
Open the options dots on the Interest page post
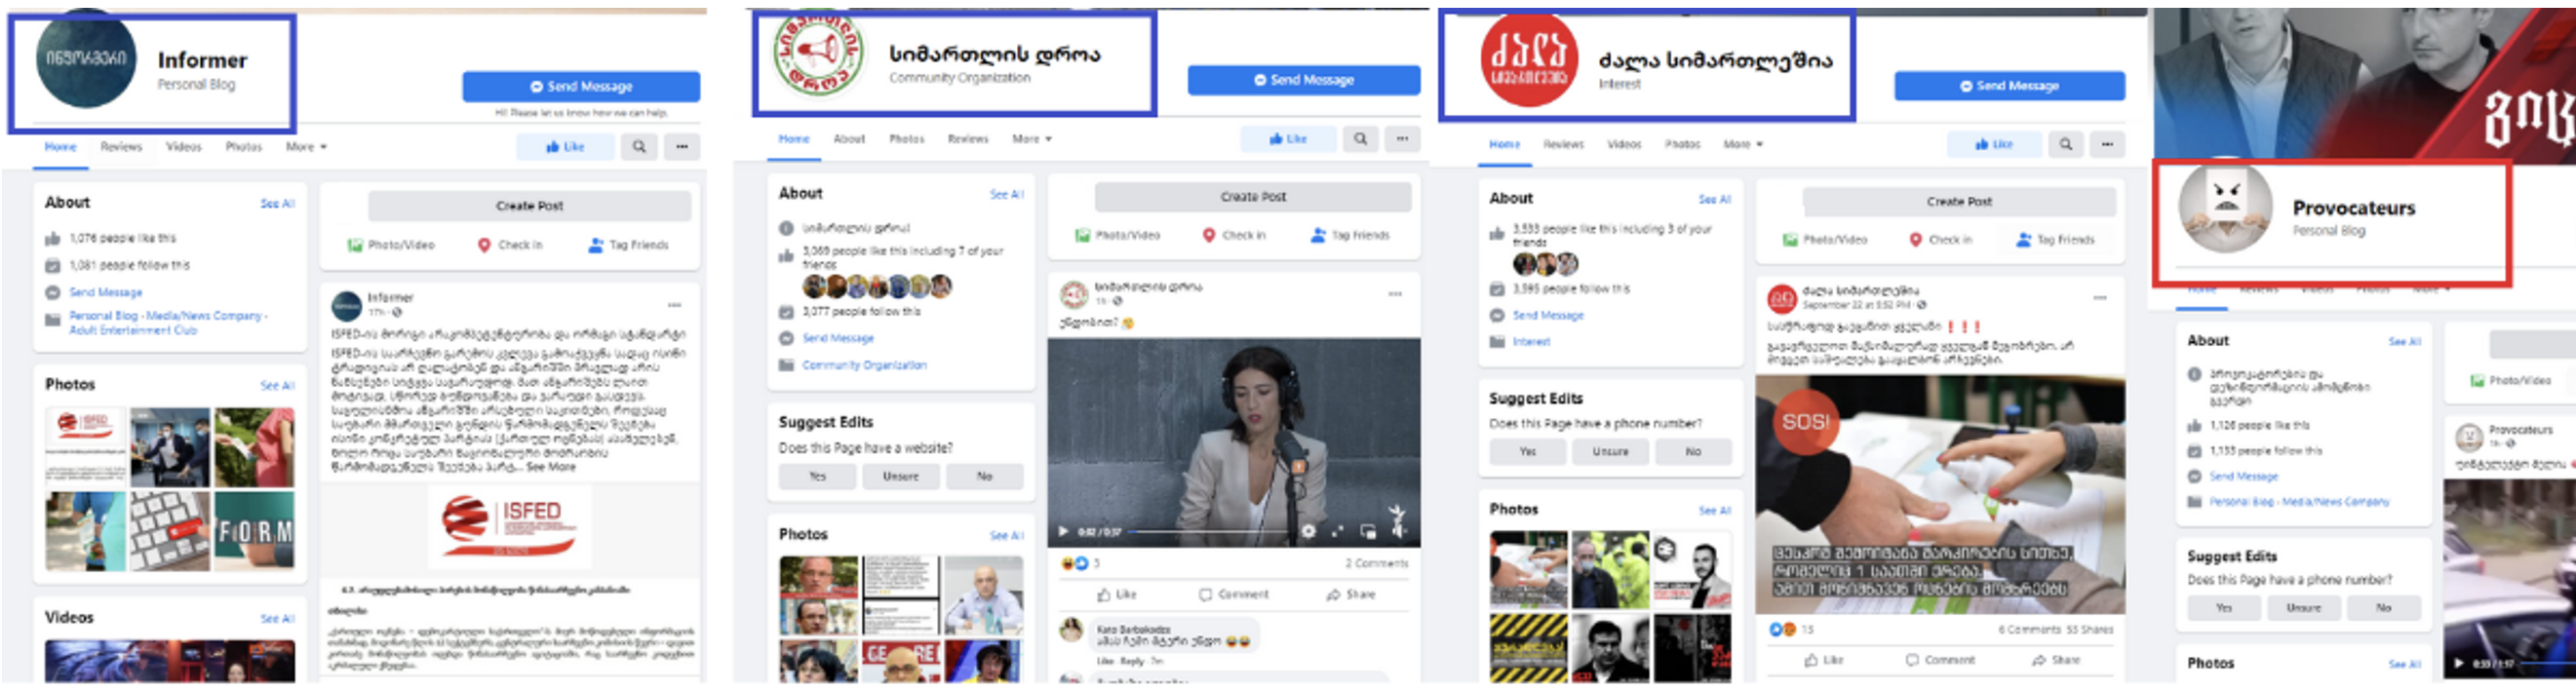tap(2100, 297)
